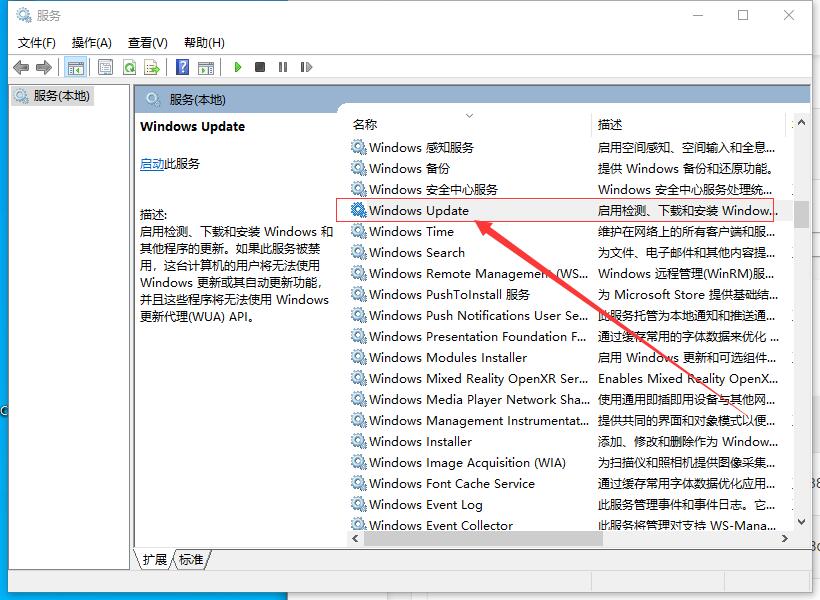Click description cell Windows 远程管理(WinRM)服
Viewport: 820px width, 600px height.
pos(686,274)
